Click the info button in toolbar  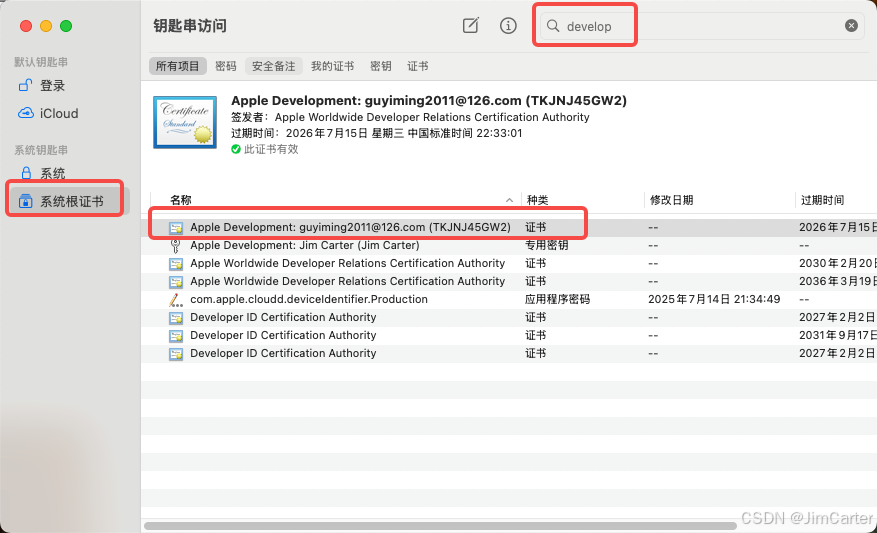[x=508, y=25]
